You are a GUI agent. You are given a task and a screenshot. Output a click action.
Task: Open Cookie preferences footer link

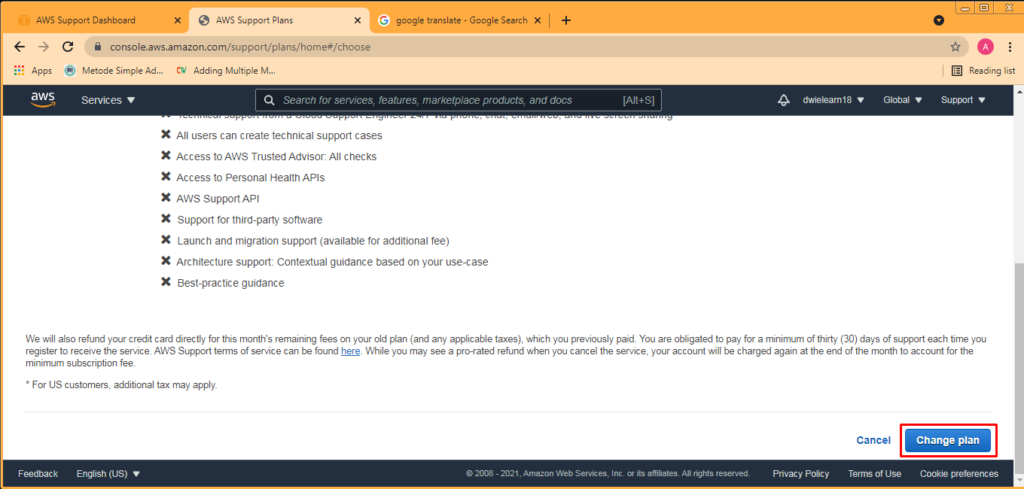point(959,473)
